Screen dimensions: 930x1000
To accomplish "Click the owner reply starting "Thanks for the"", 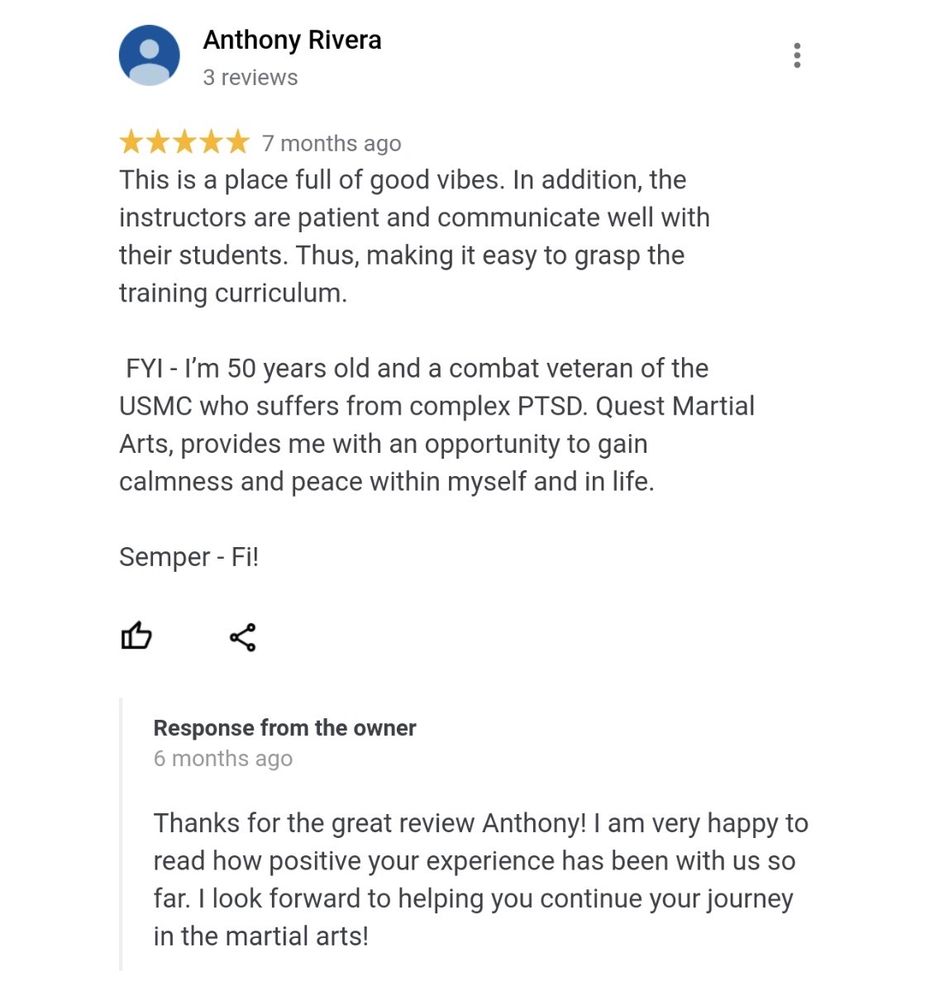I will [480, 880].
